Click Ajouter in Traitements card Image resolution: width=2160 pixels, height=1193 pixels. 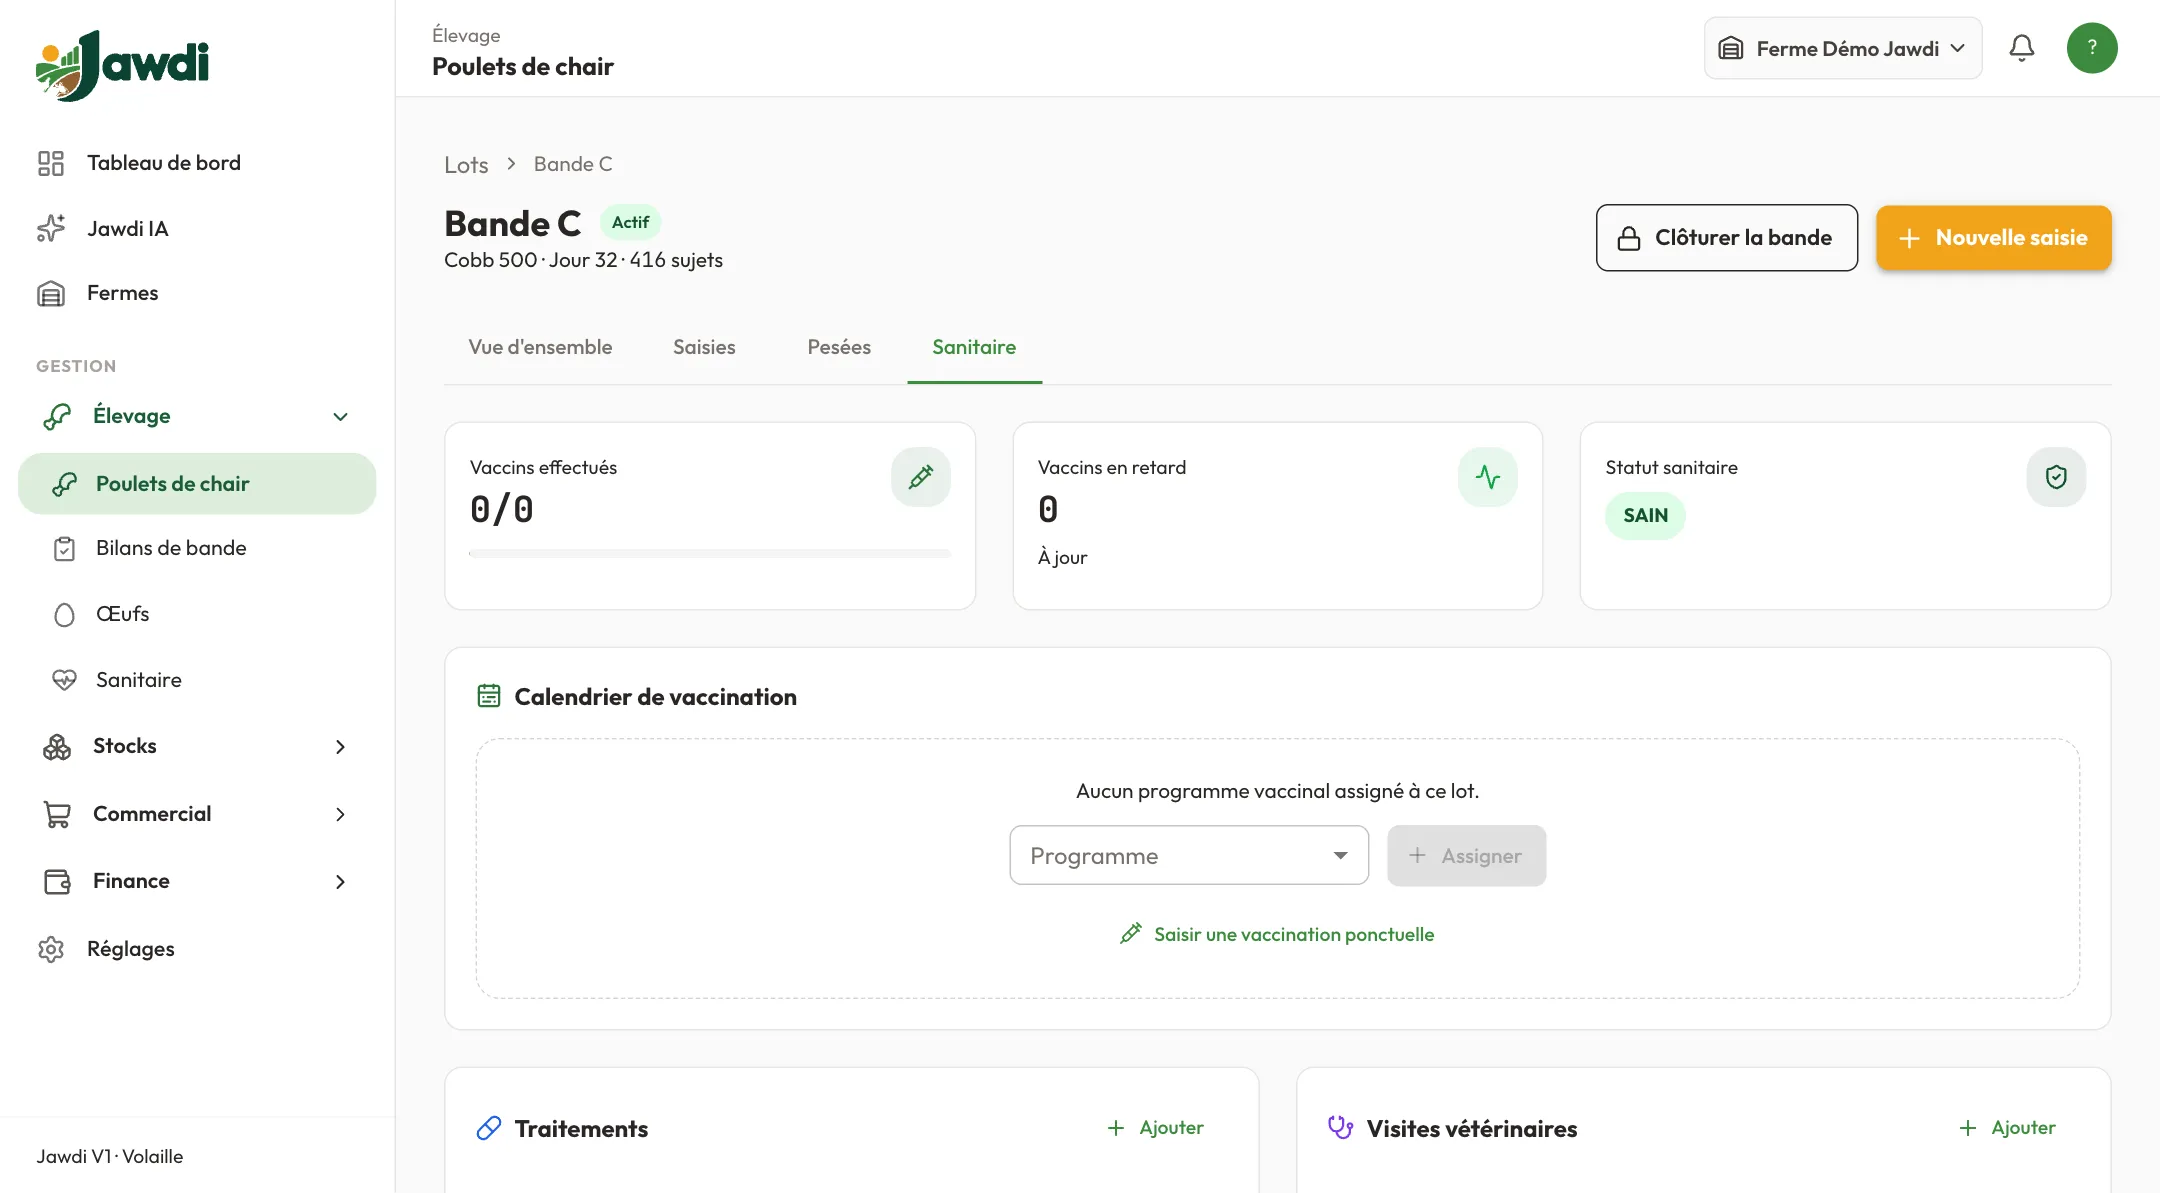[1155, 1128]
